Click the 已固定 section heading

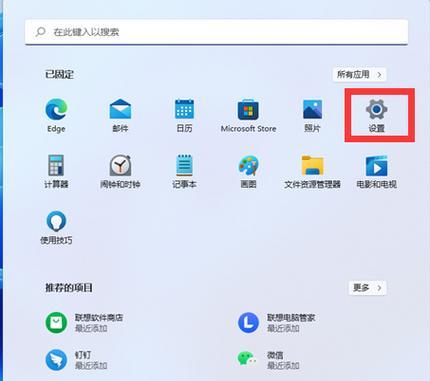[x=59, y=74]
